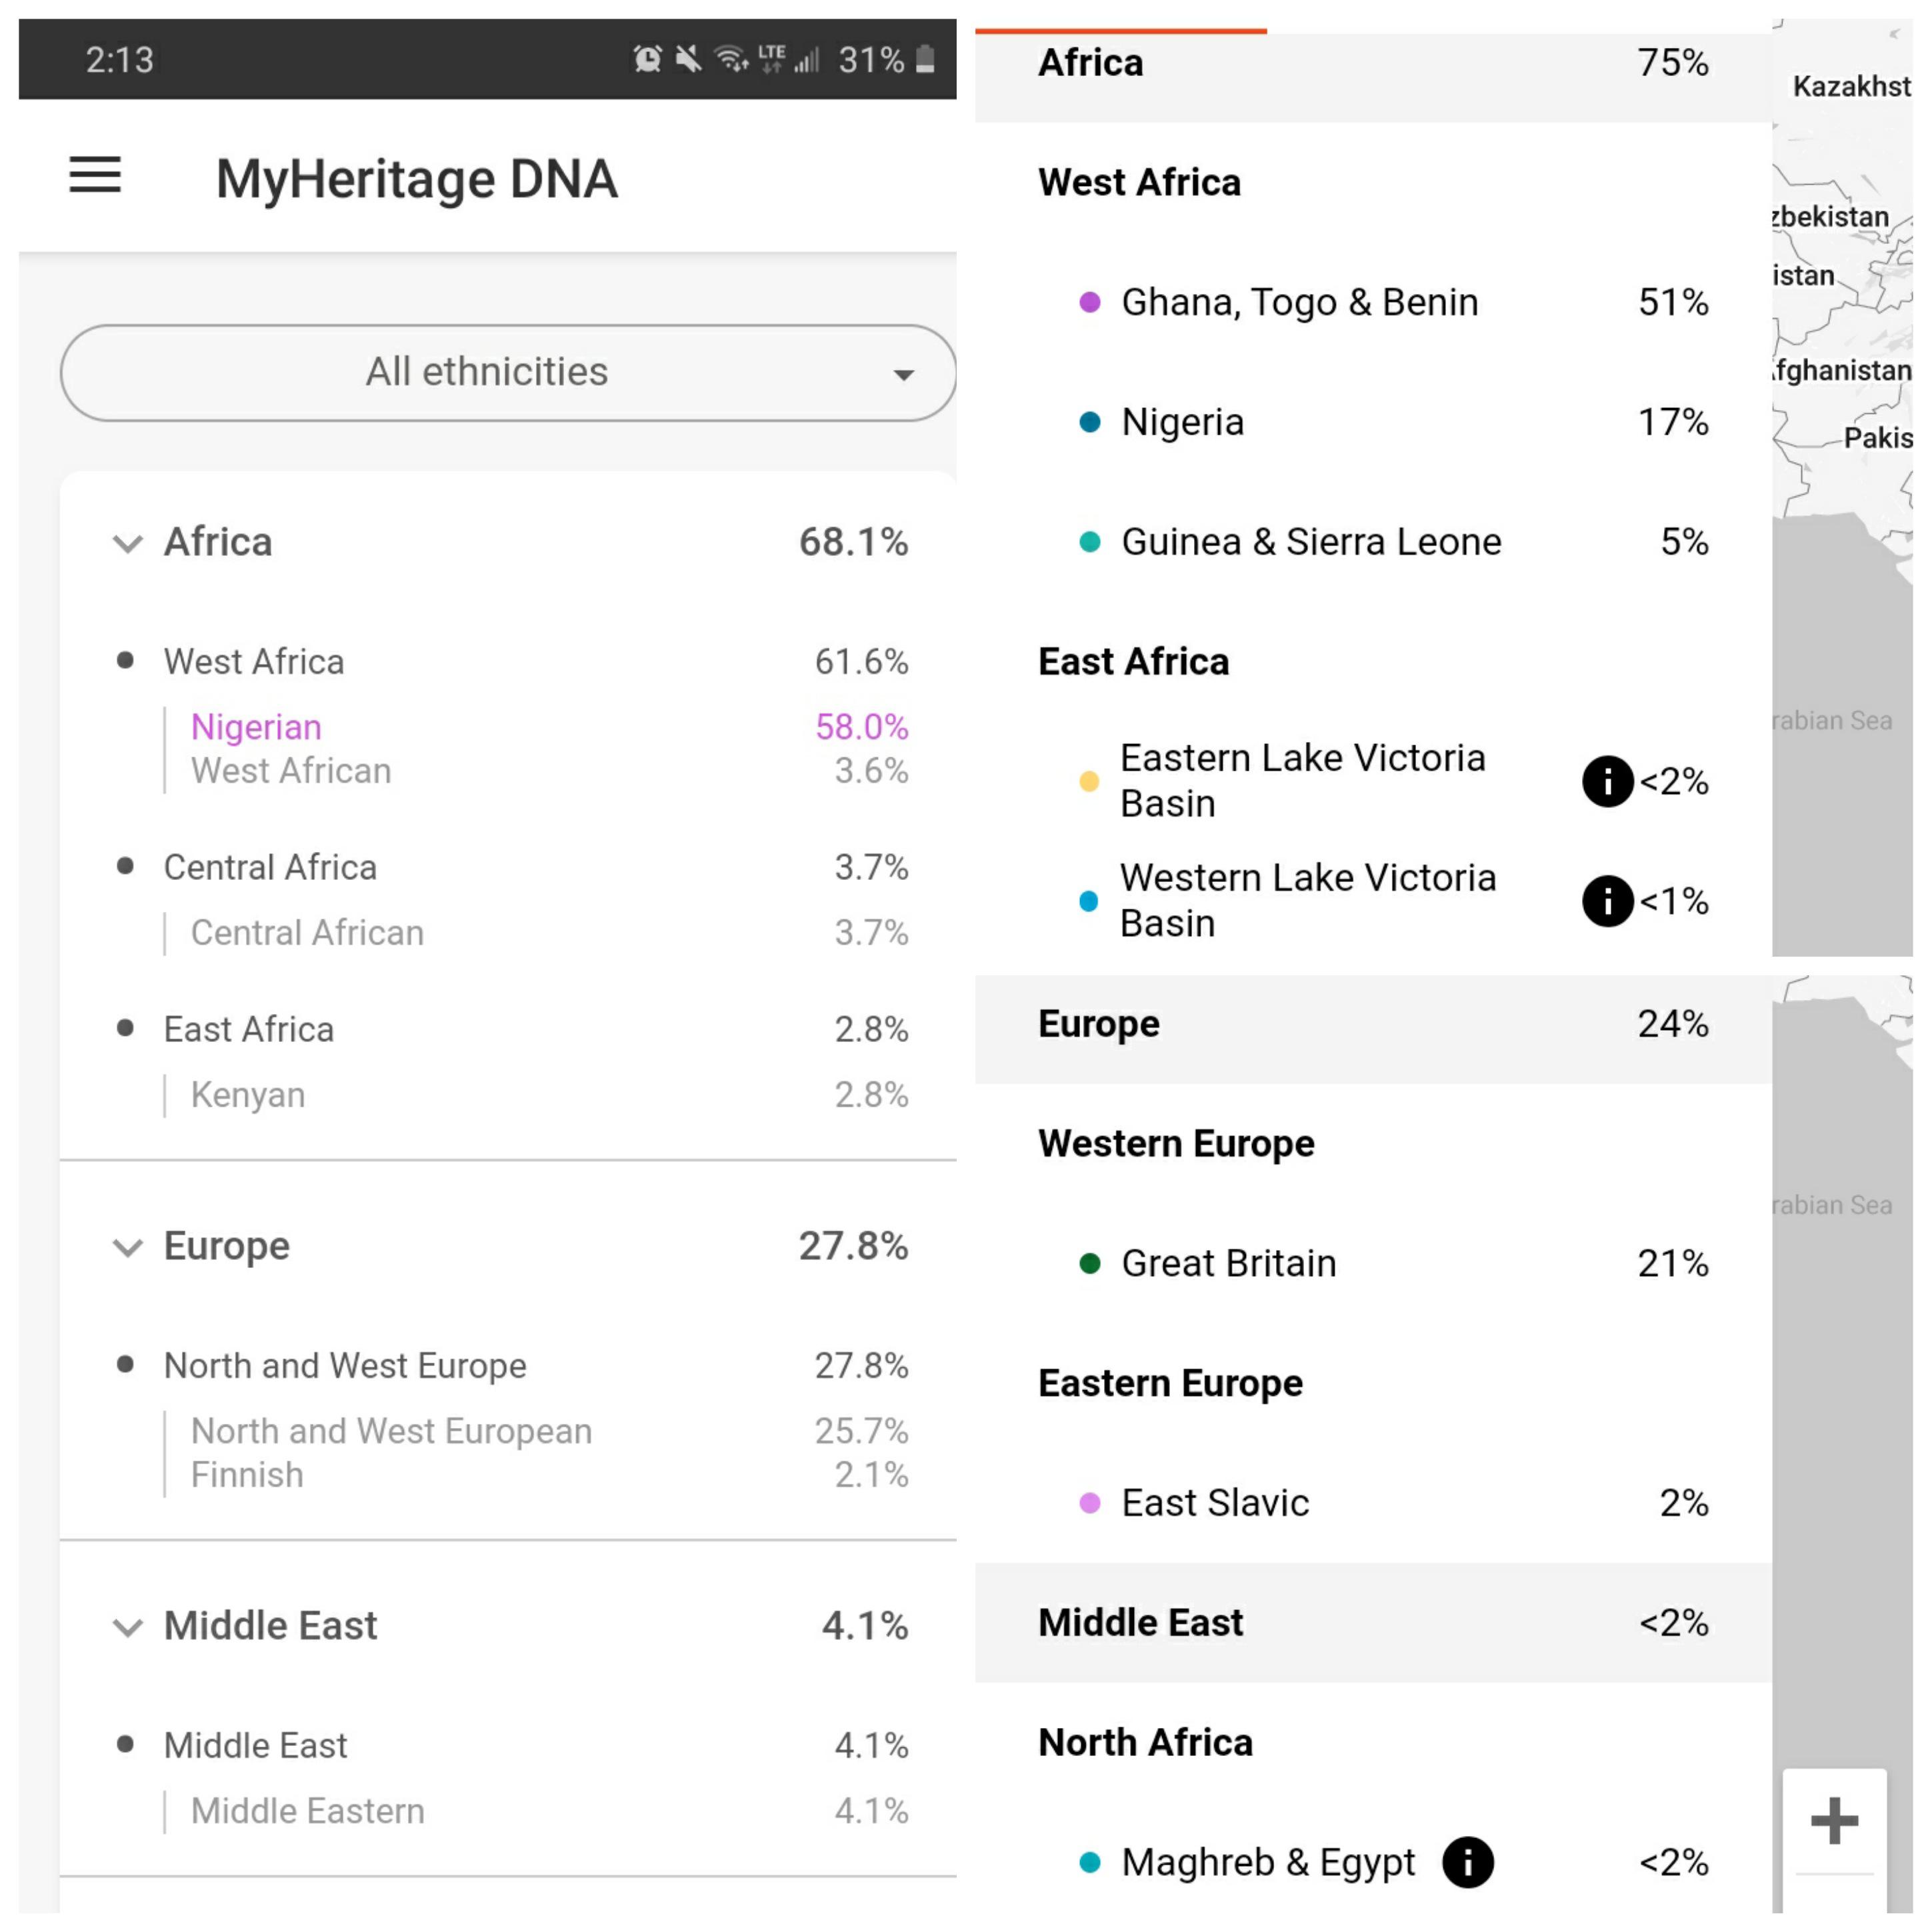Viewport: 1932px width, 1932px height.
Task: Select the Kenyan ethnicity entry
Action: point(247,1094)
